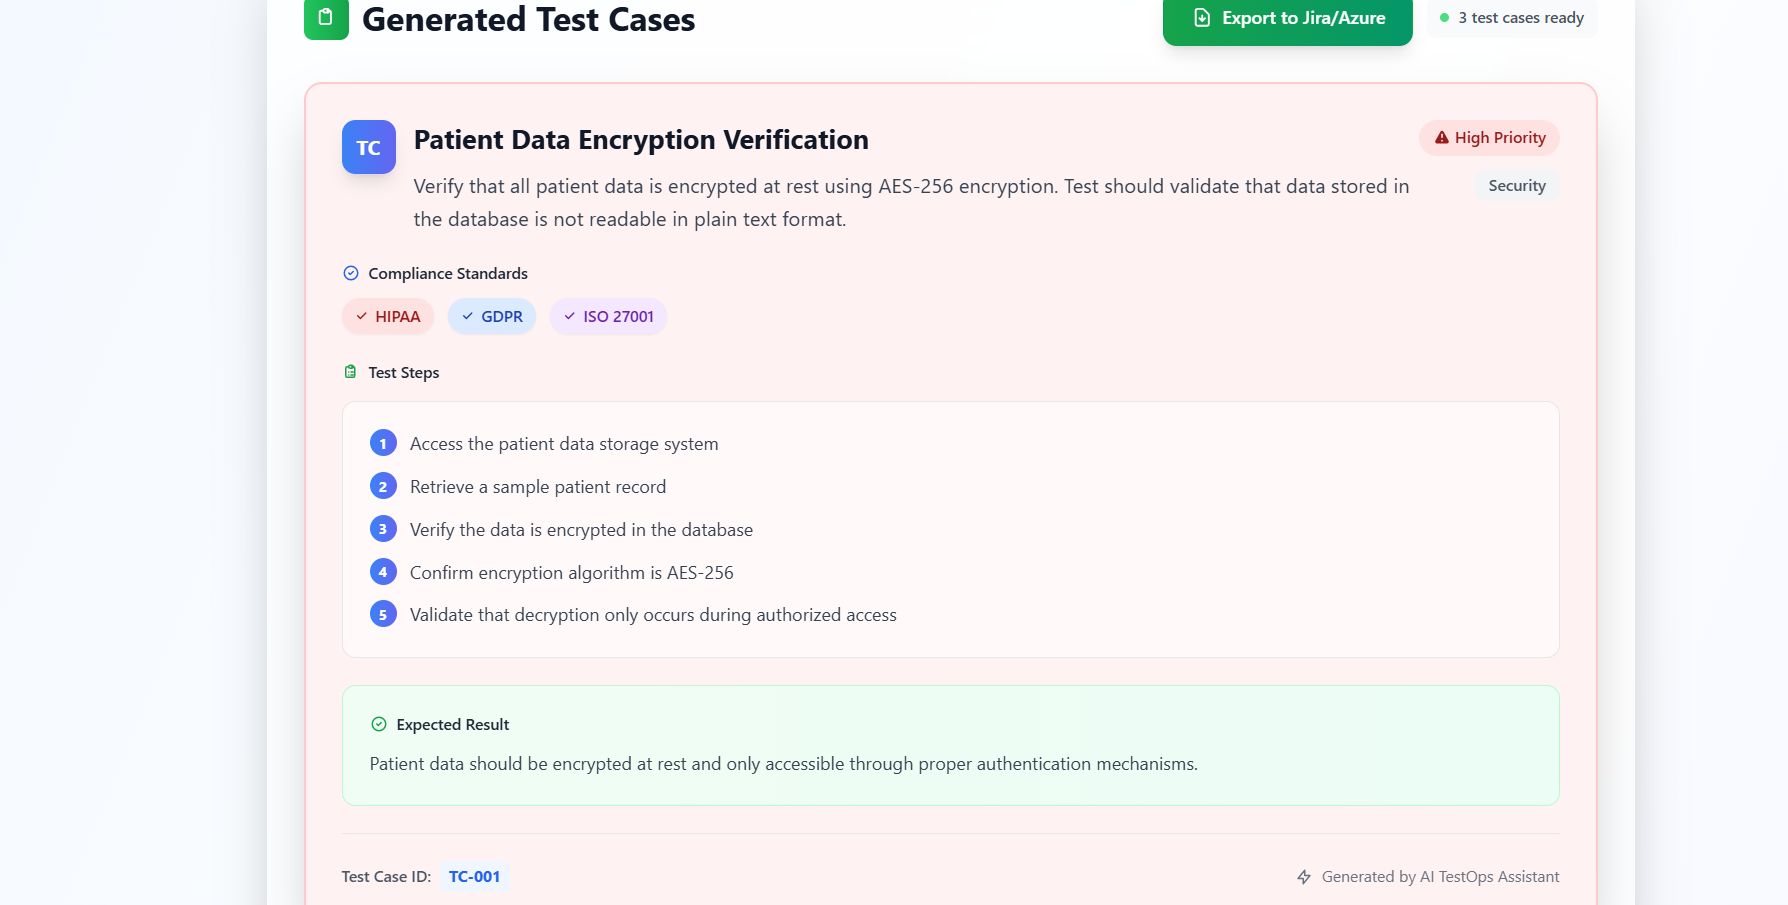Select step 3 Verify the data is encrypted

pyautogui.click(x=581, y=530)
